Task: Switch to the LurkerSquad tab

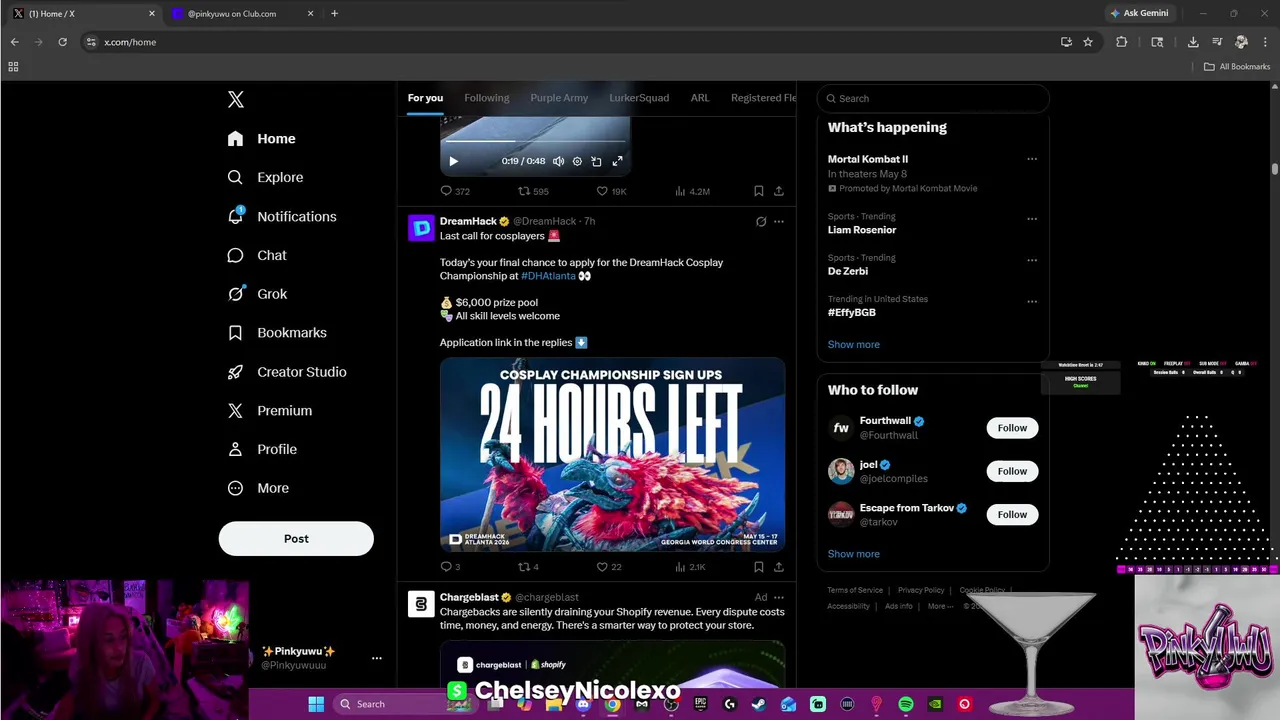Action: pyautogui.click(x=639, y=98)
